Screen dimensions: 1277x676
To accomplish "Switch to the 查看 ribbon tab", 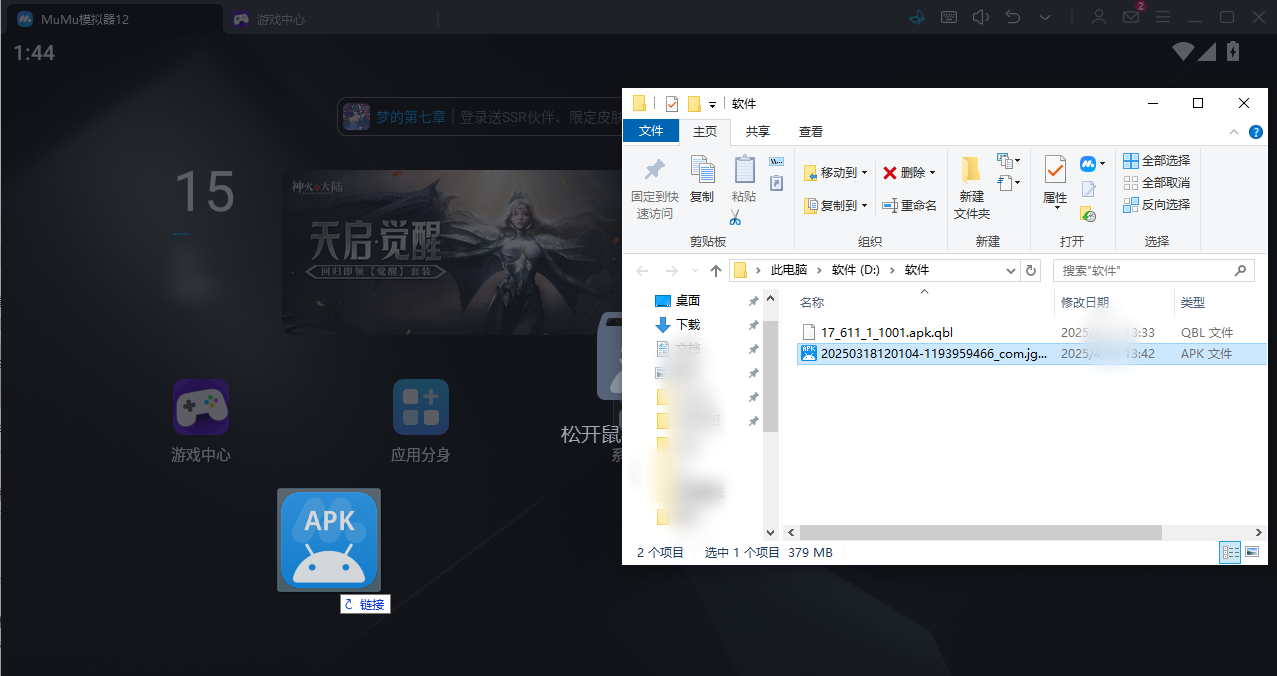I will click(x=810, y=131).
